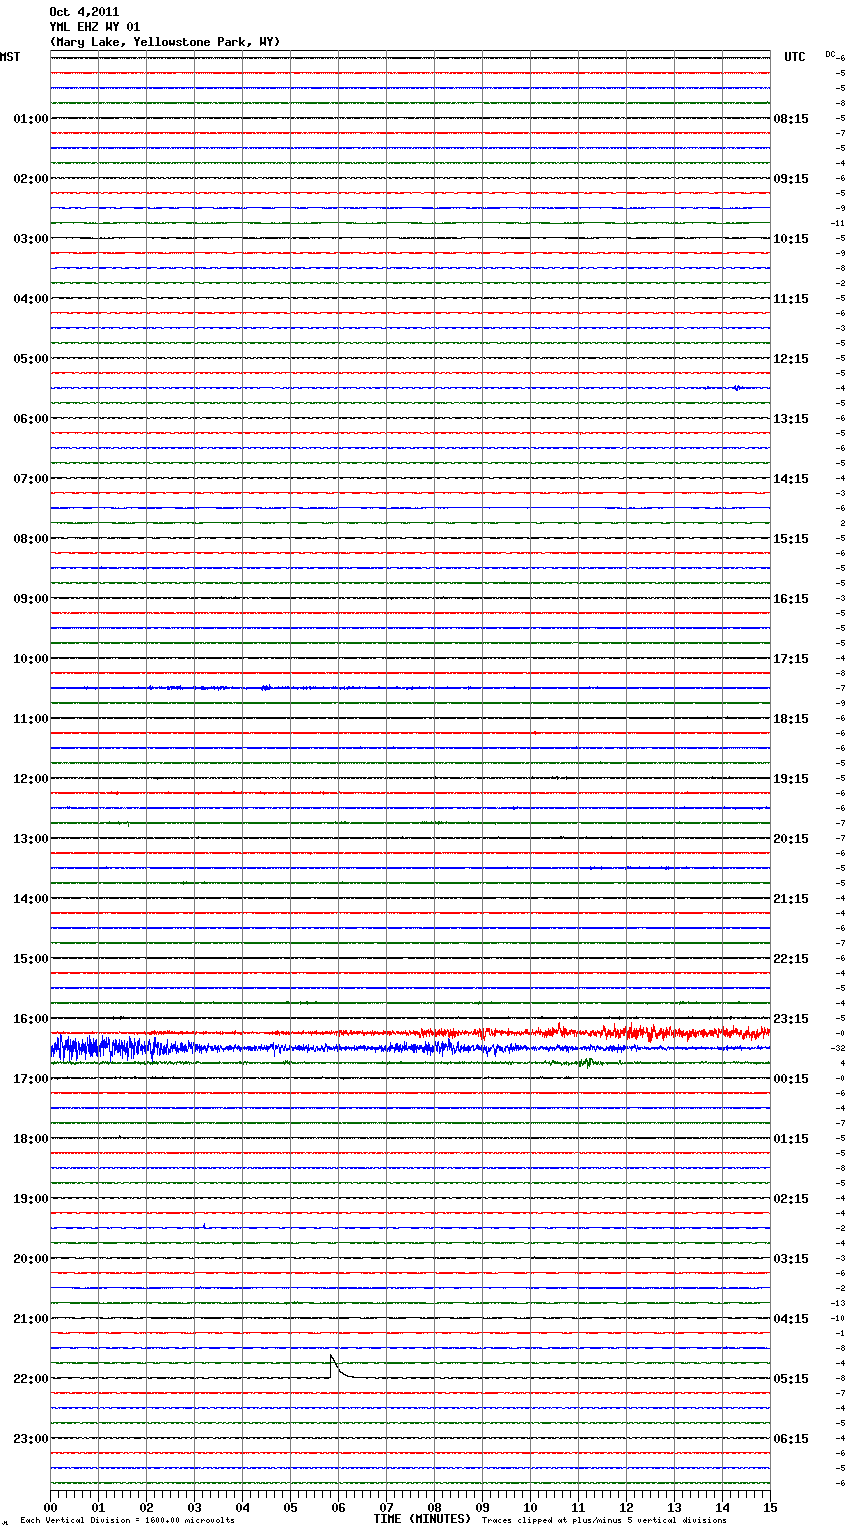
Task: Click the DC offset value "-32"
Action: [x=839, y=1048]
